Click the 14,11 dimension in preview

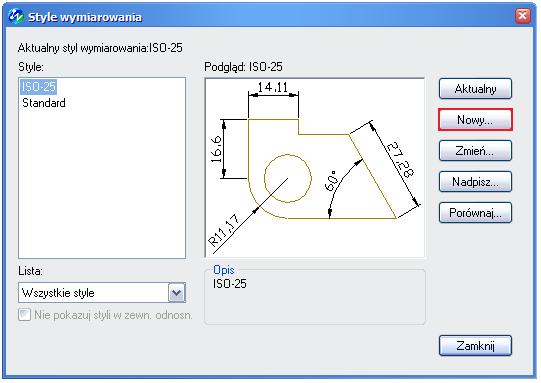tap(273, 87)
